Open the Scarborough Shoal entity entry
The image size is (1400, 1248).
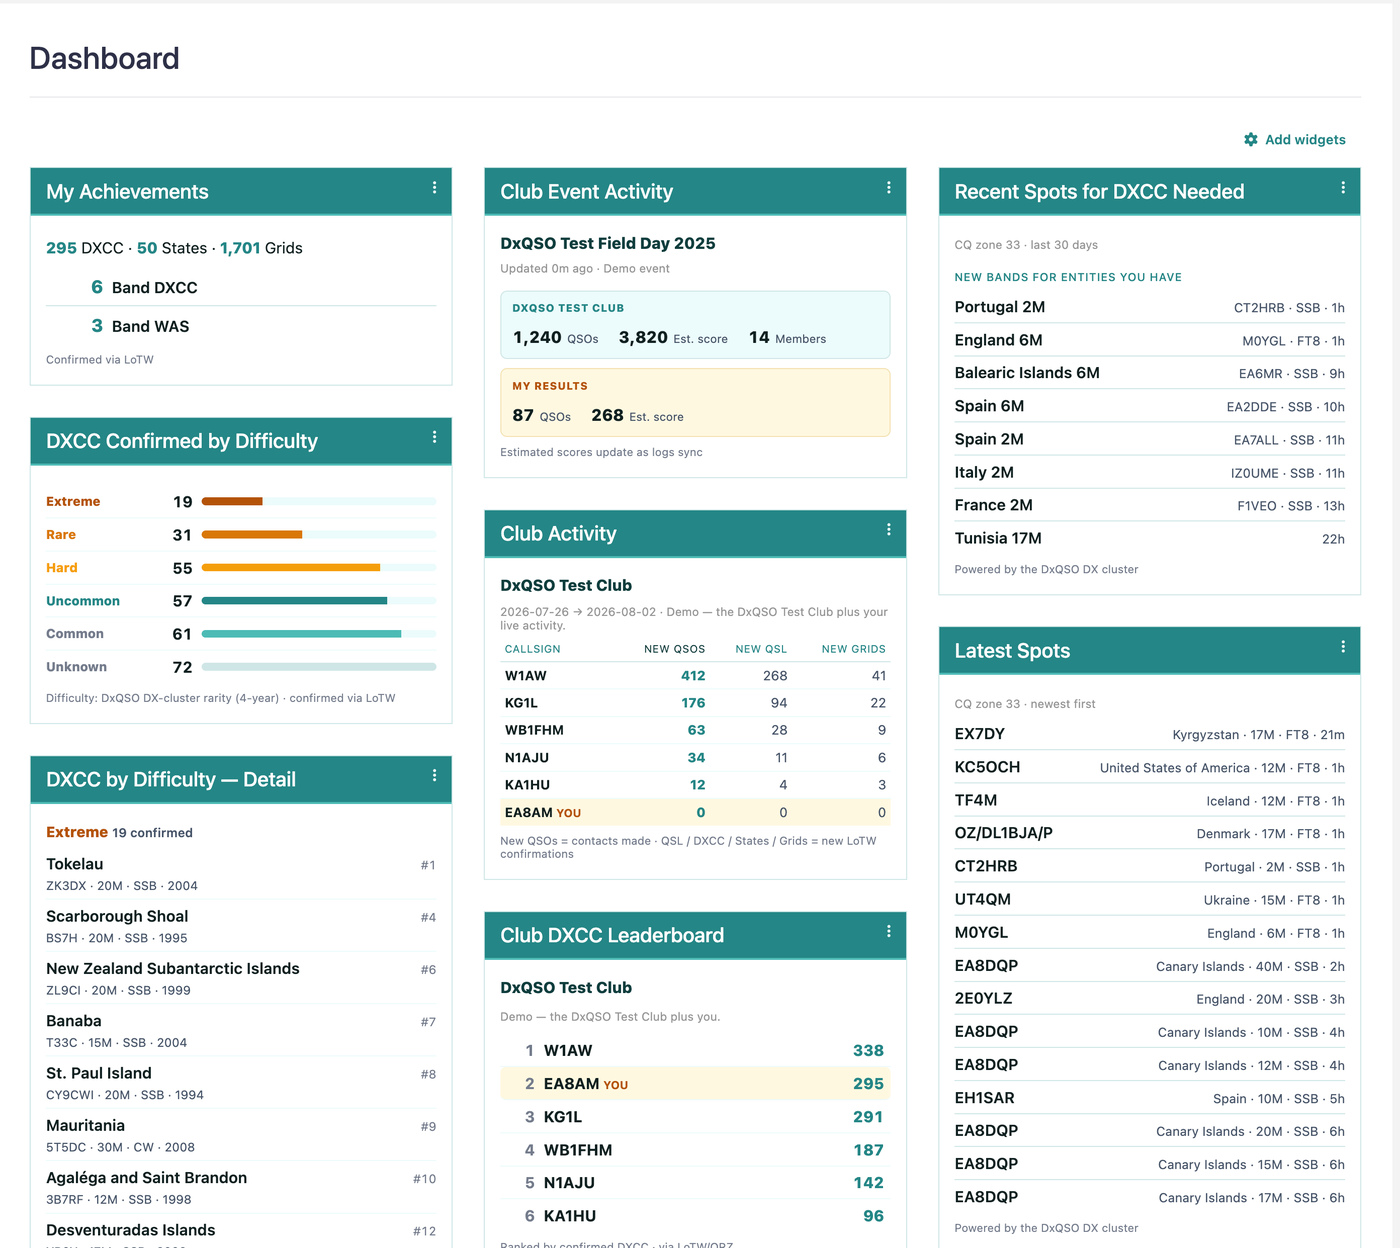241,926
